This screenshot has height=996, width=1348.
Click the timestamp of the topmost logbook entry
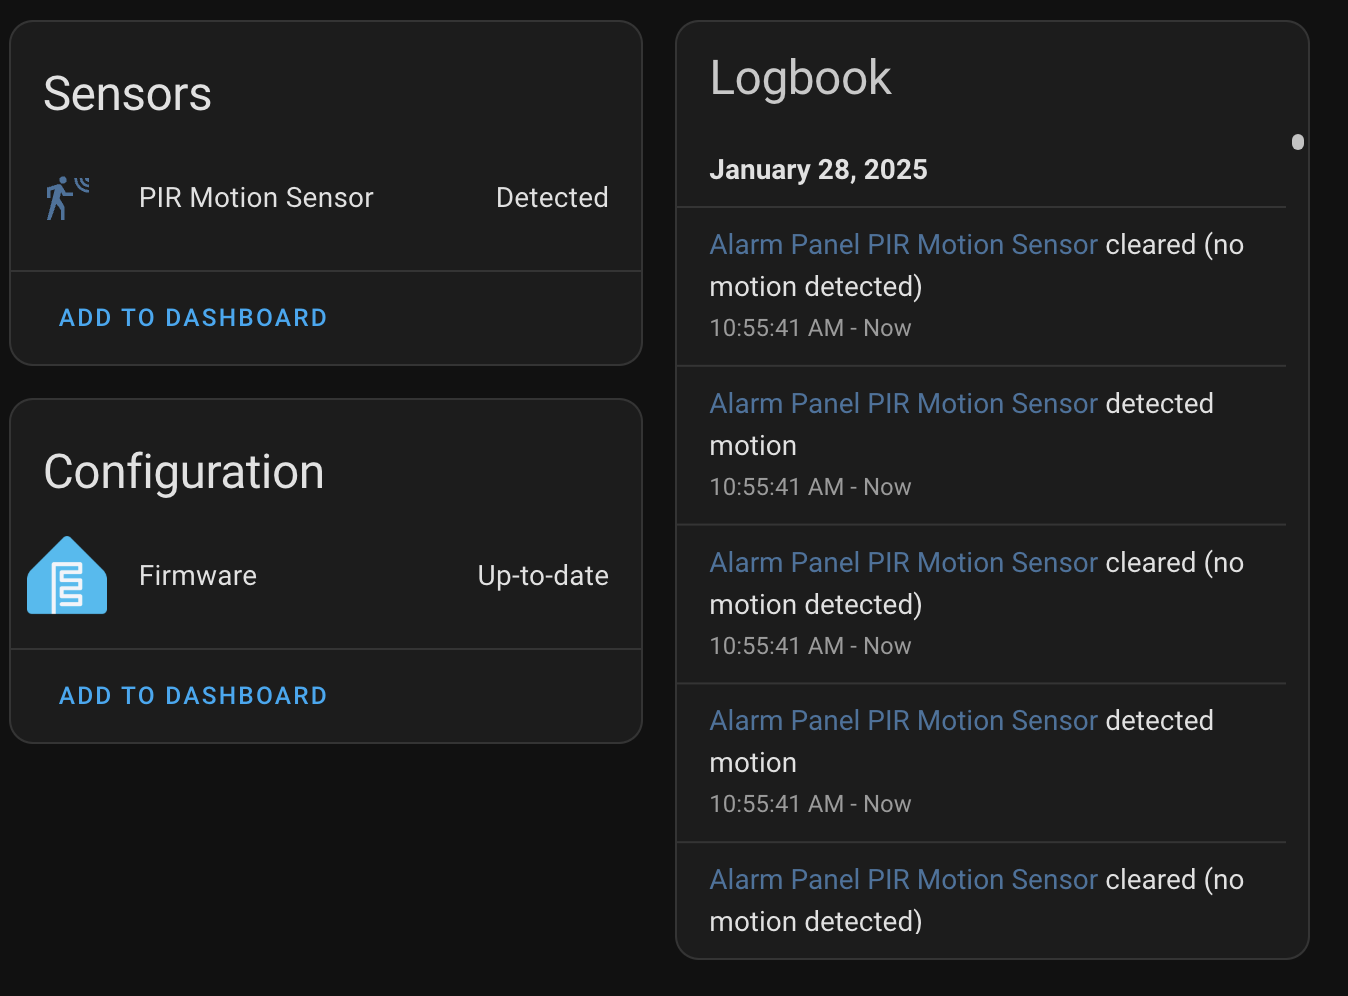[x=810, y=328]
